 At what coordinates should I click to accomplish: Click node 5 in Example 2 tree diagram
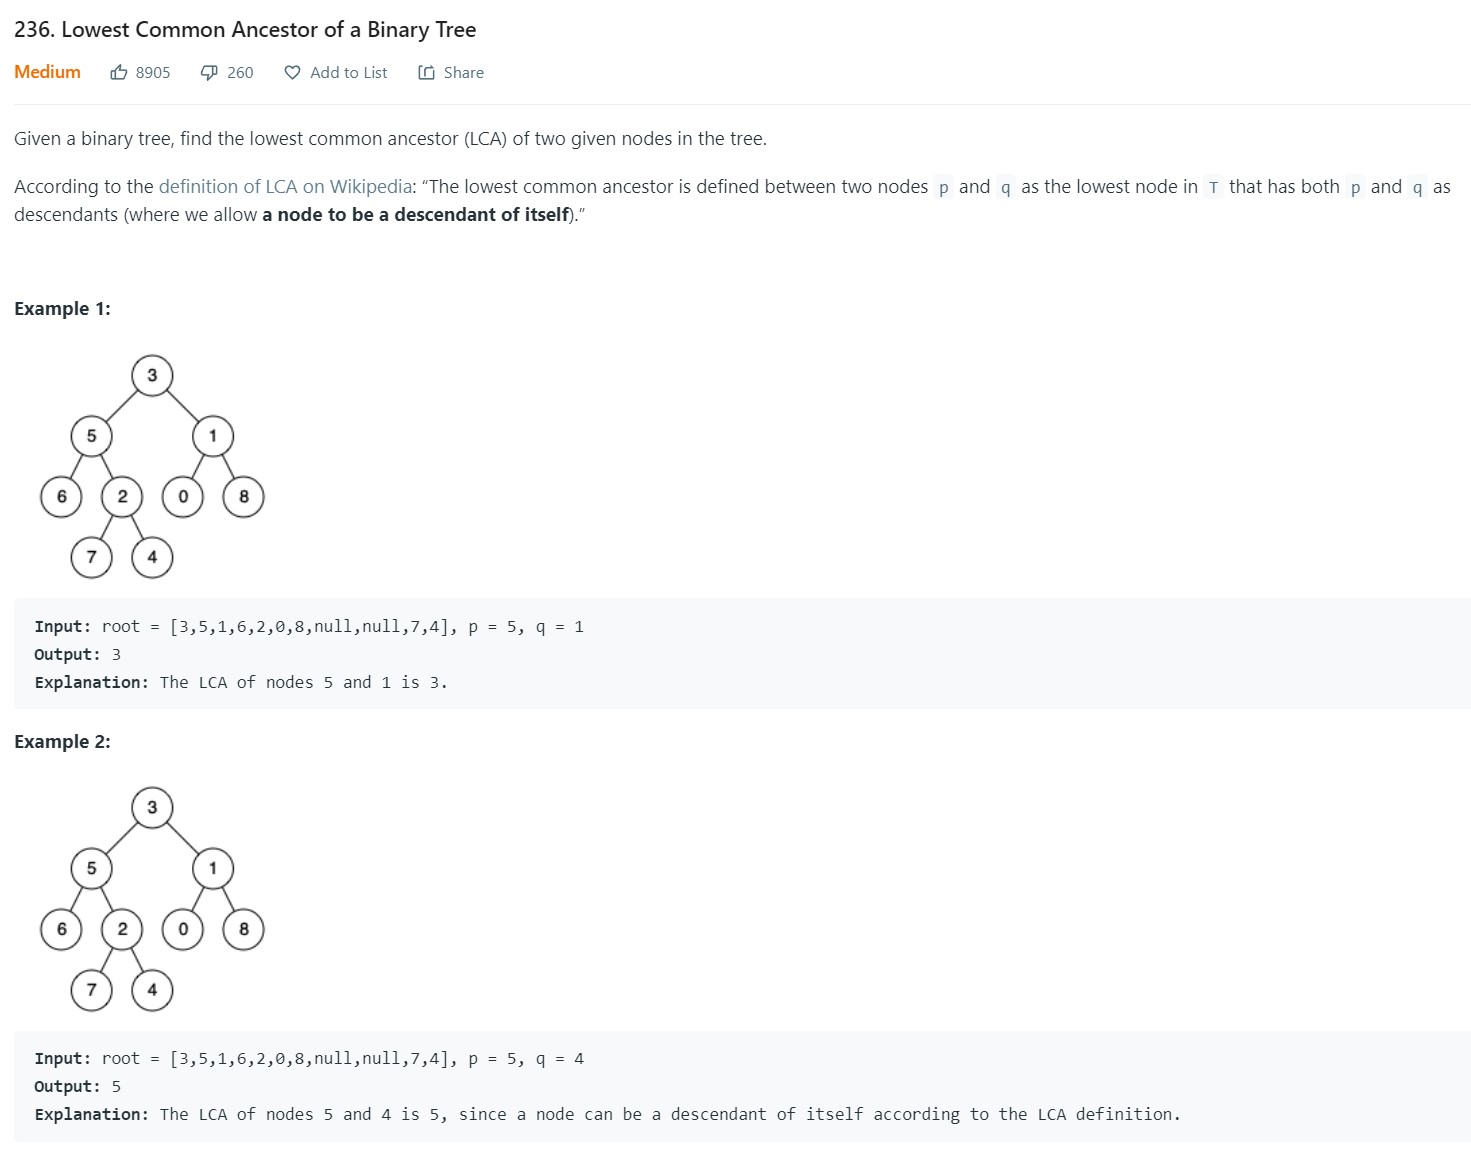click(92, 868)
